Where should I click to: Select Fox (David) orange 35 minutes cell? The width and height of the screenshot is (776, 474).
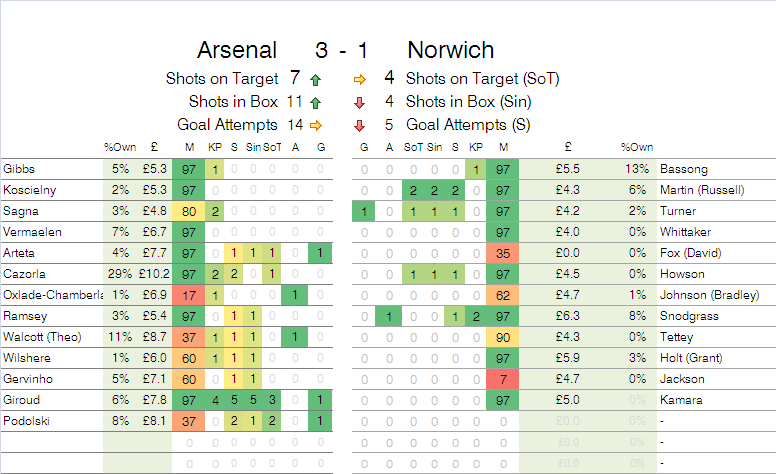(503, 253)
